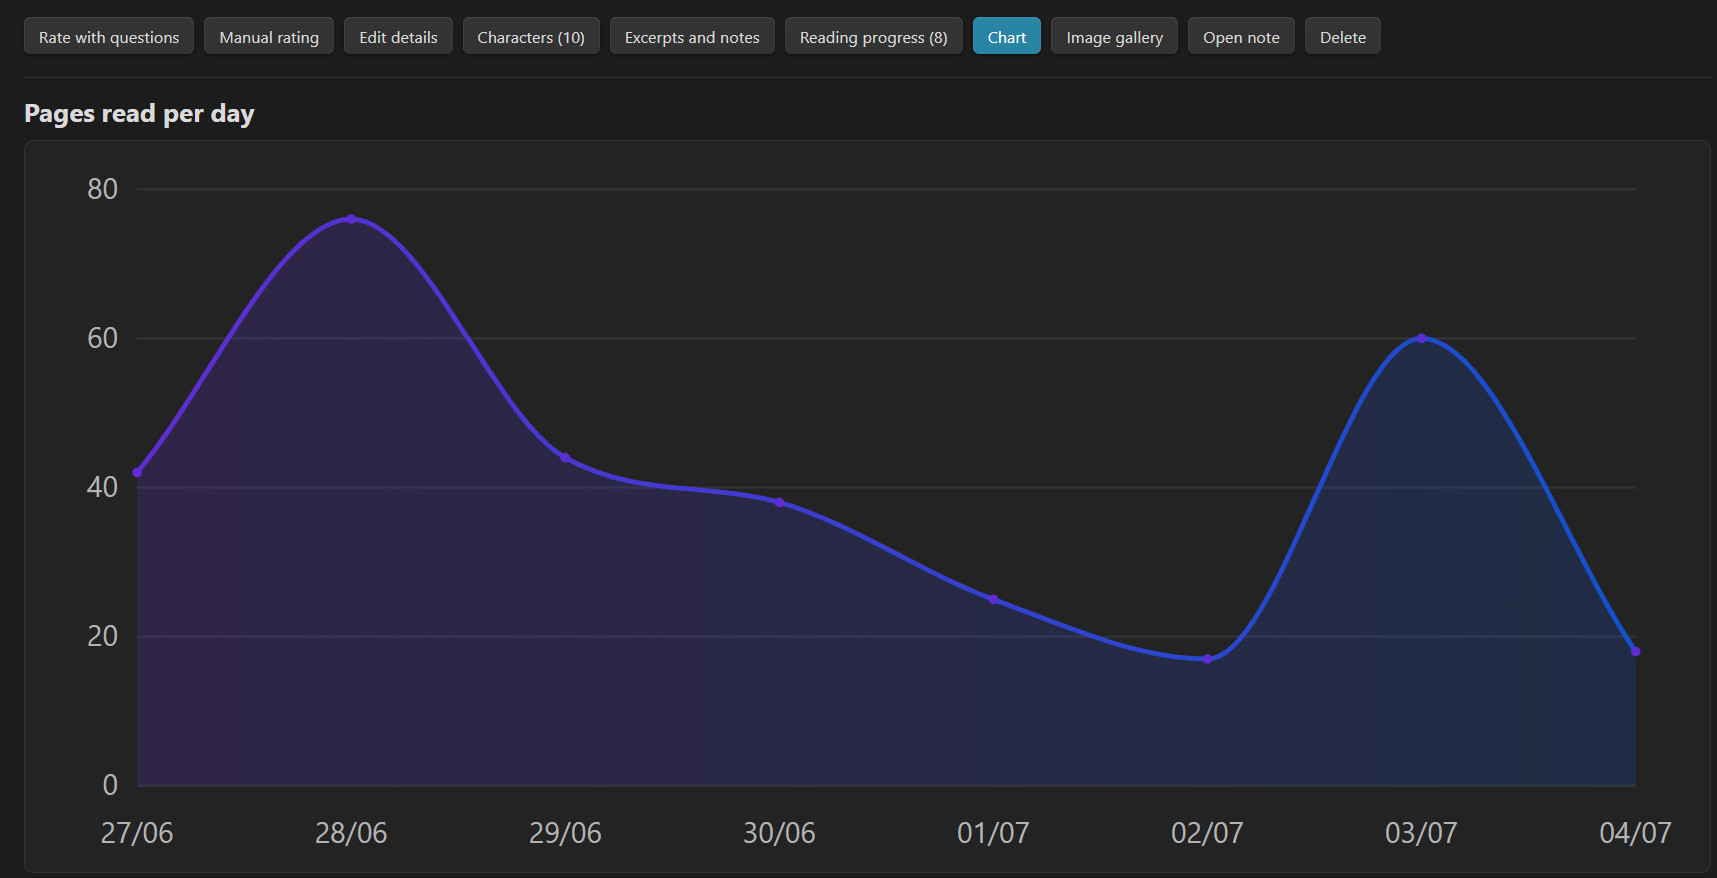Show Reading progress (8)
This screenshot has width=1717, height=878.
point(873,37)
